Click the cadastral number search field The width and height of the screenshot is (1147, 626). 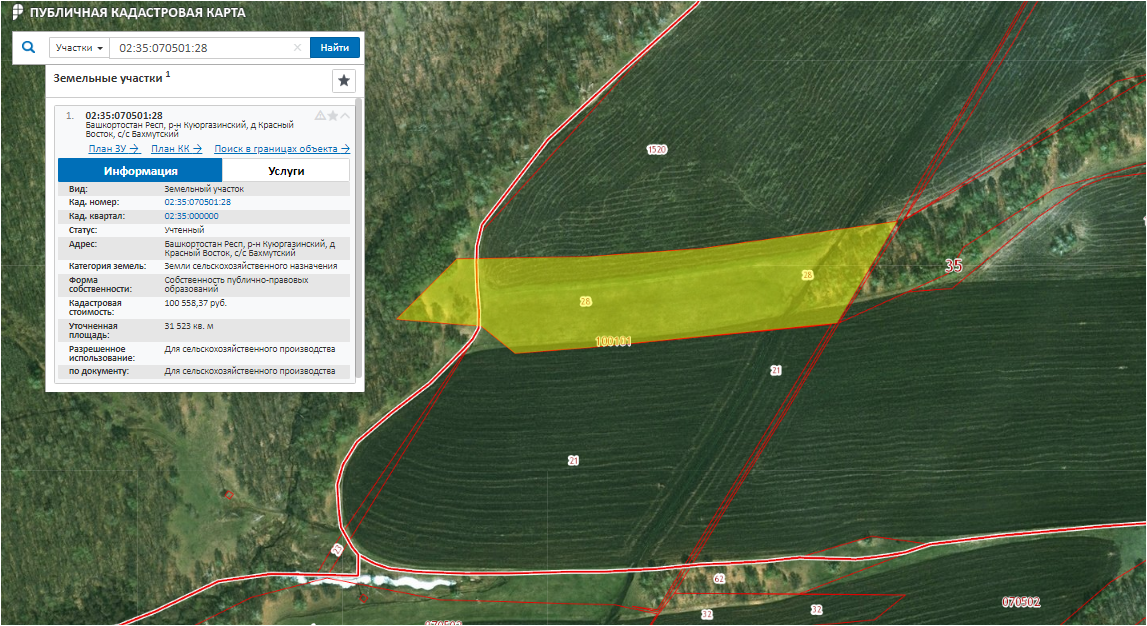pyautogui.click(x=200, y=48)
